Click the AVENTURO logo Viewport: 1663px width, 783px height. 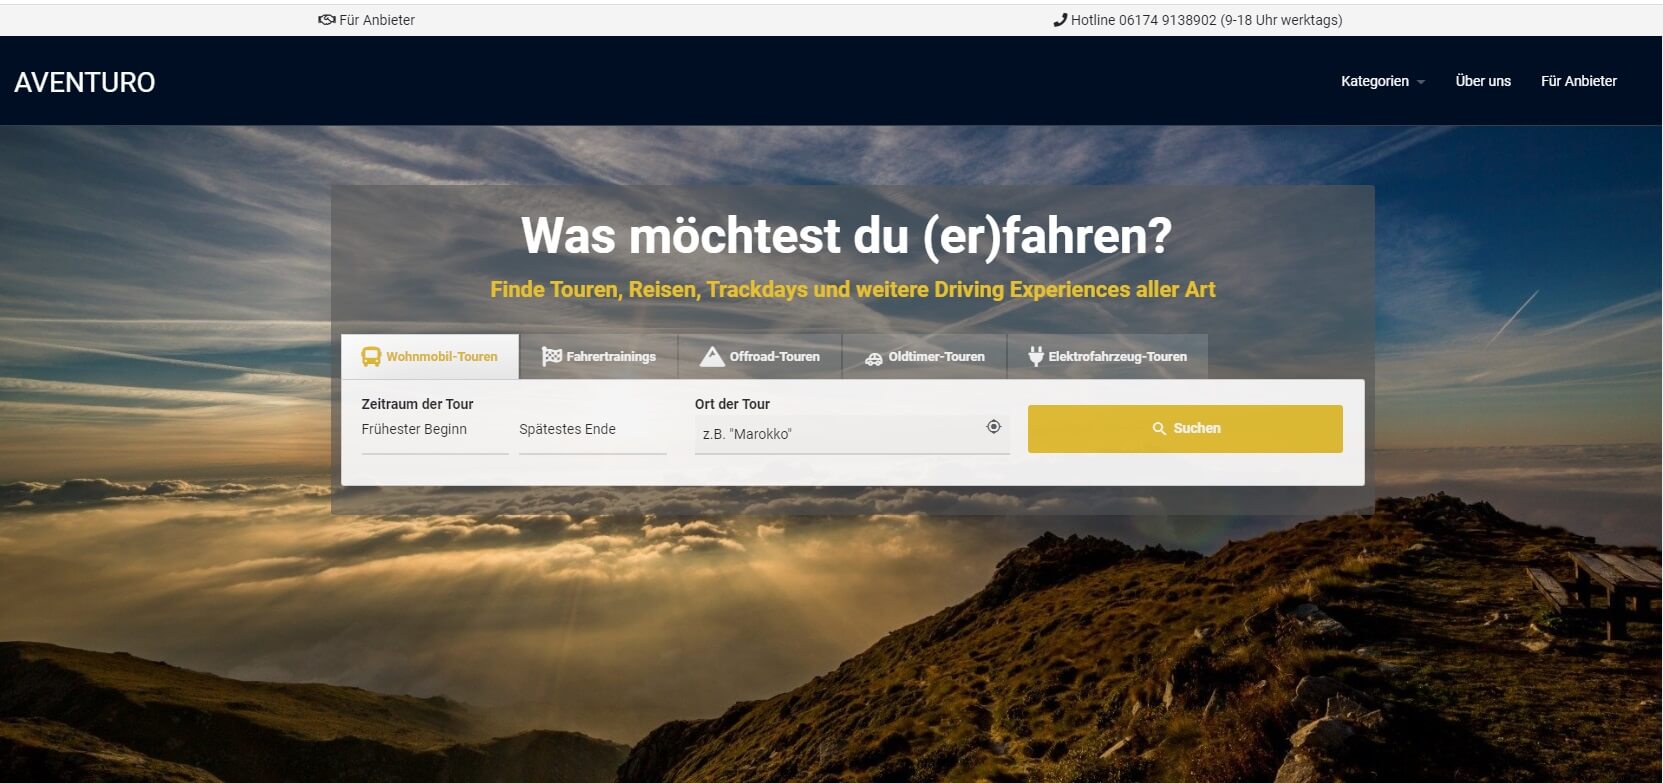coord(85,82)
